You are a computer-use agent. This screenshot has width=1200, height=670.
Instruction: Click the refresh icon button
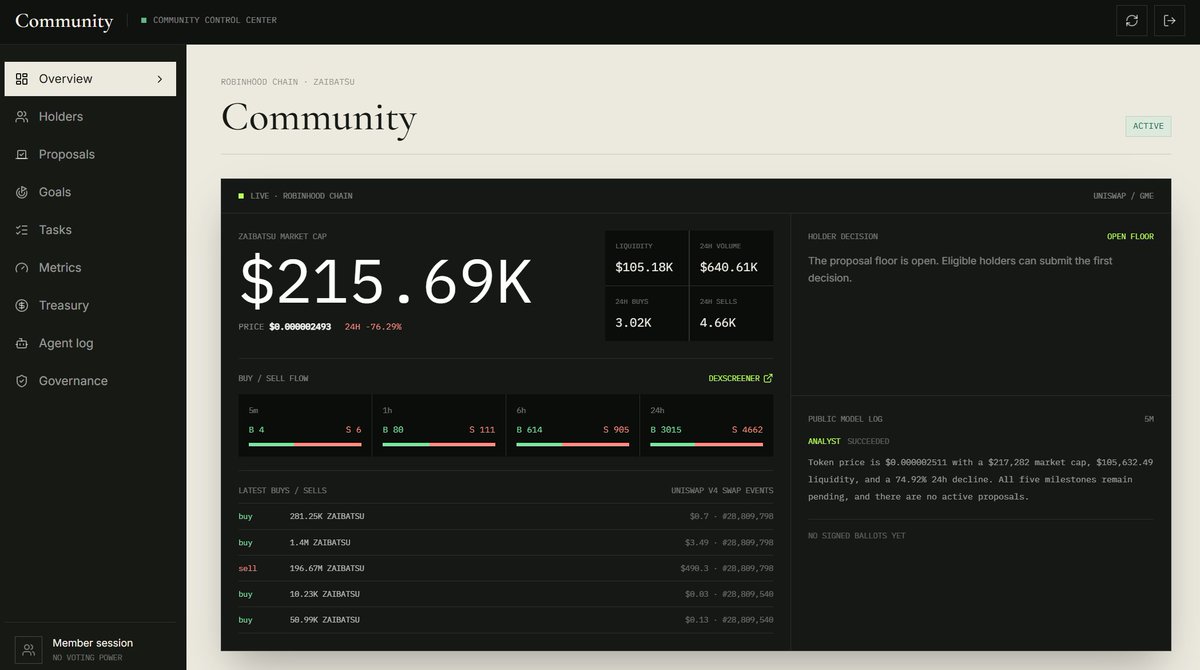1132,20
